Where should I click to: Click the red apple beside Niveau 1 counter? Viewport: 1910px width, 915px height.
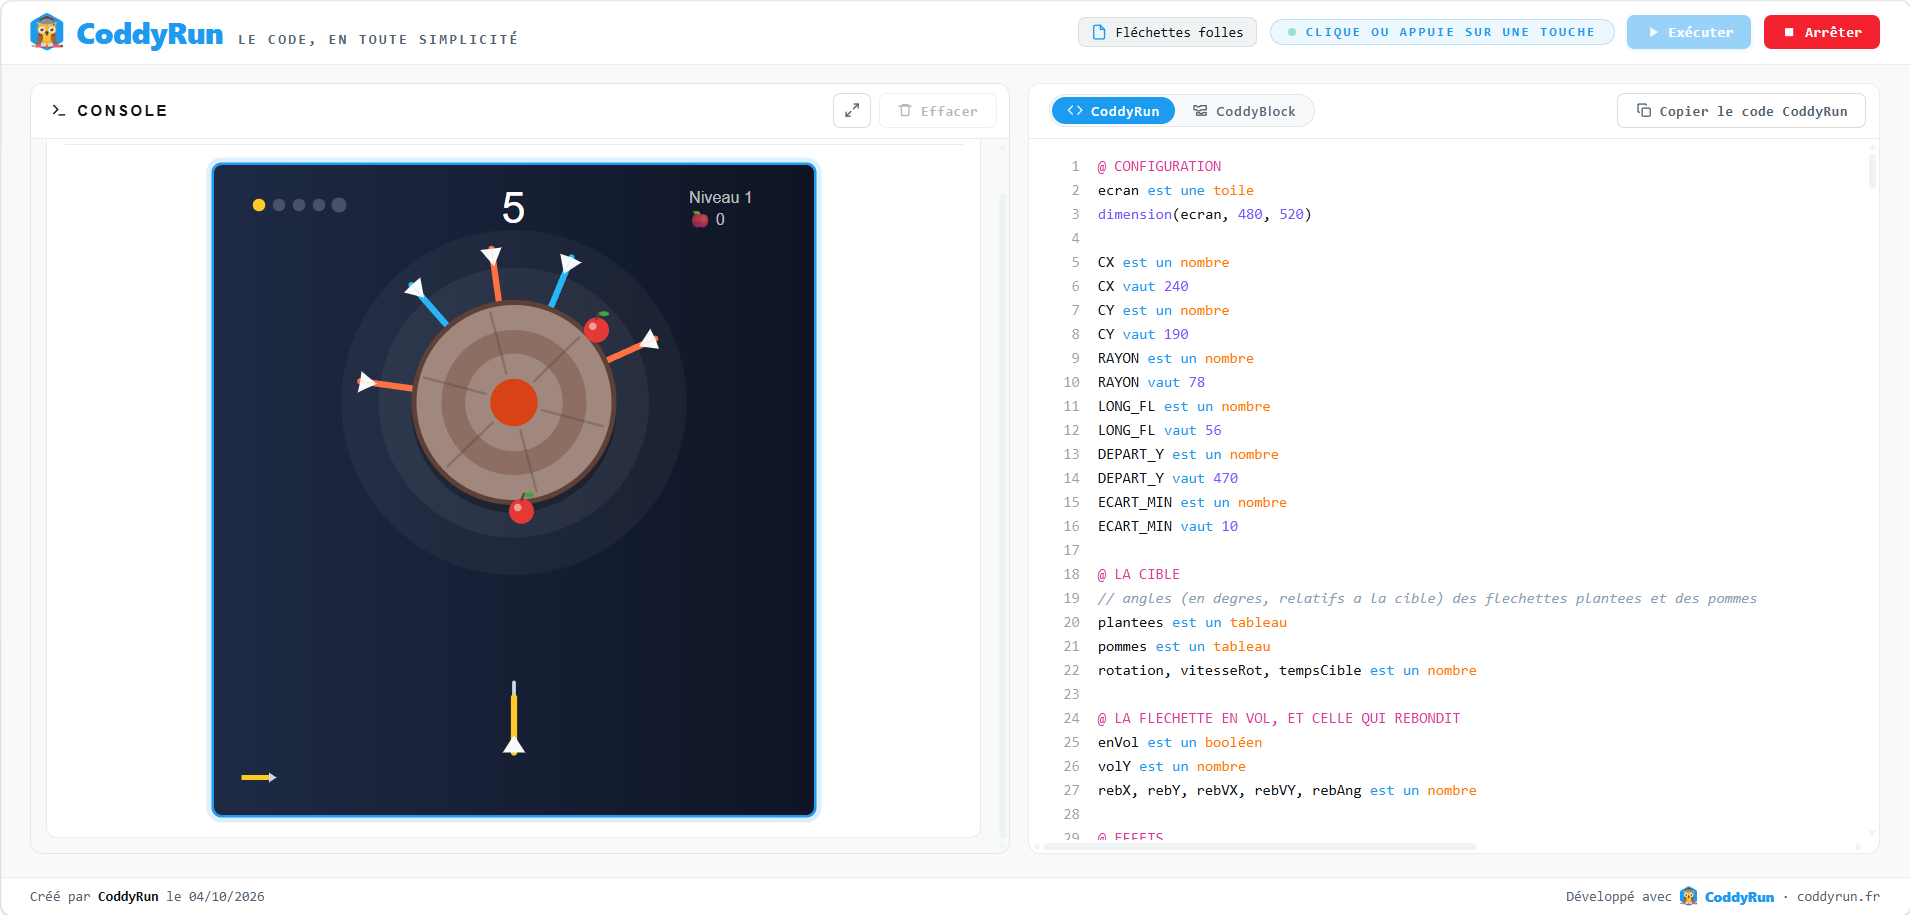[700, 219]
